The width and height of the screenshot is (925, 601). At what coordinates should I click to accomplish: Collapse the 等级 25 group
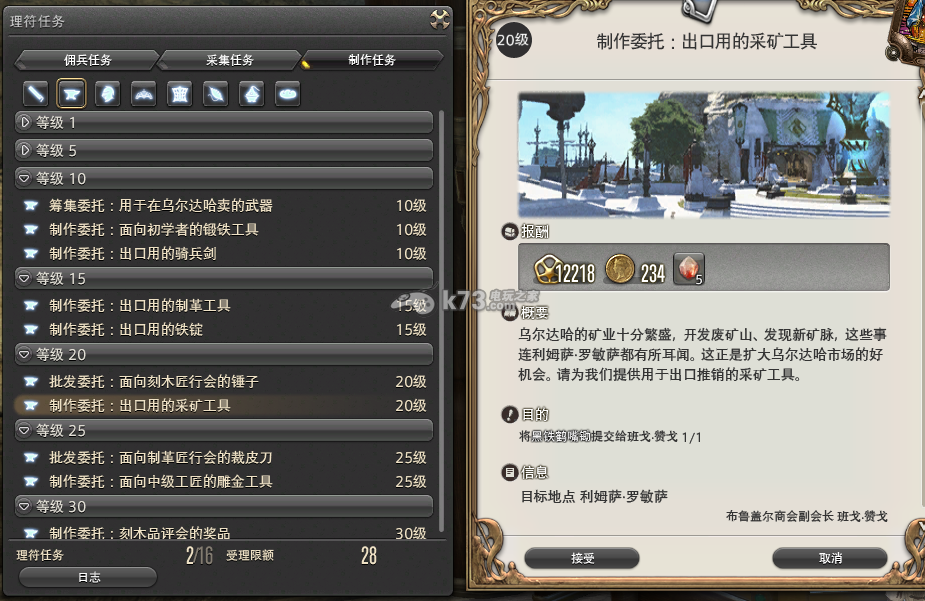224,431
